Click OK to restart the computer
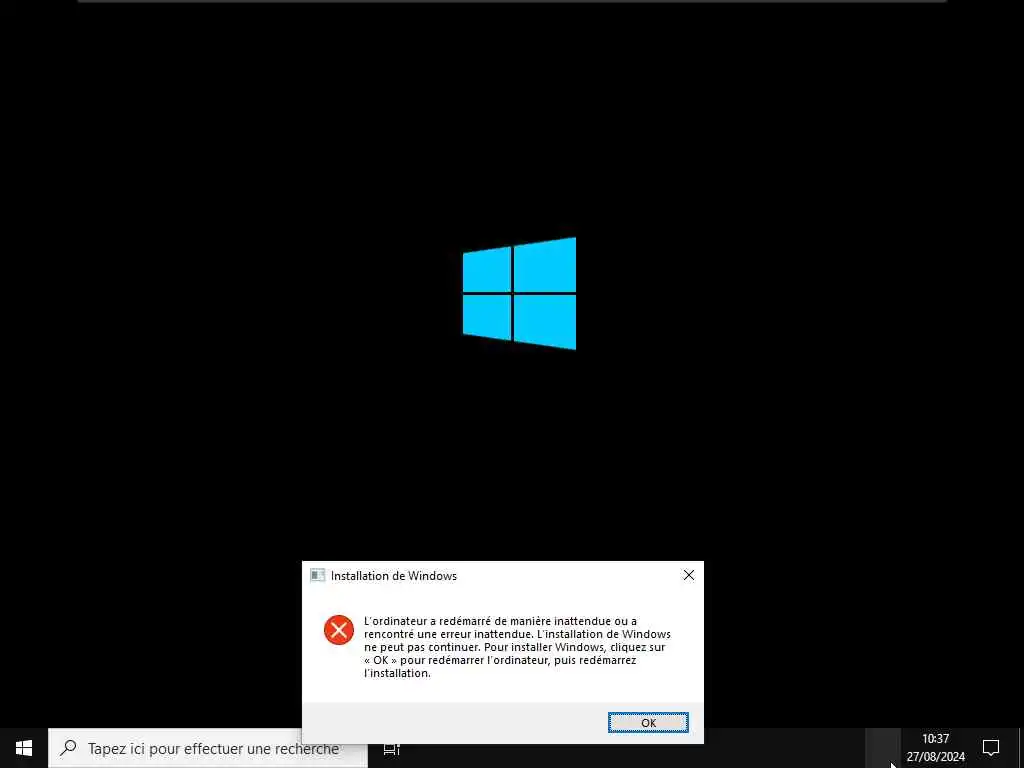This screenshot has height=768, width=1024. pyautogui.click(x=648, y=722)
